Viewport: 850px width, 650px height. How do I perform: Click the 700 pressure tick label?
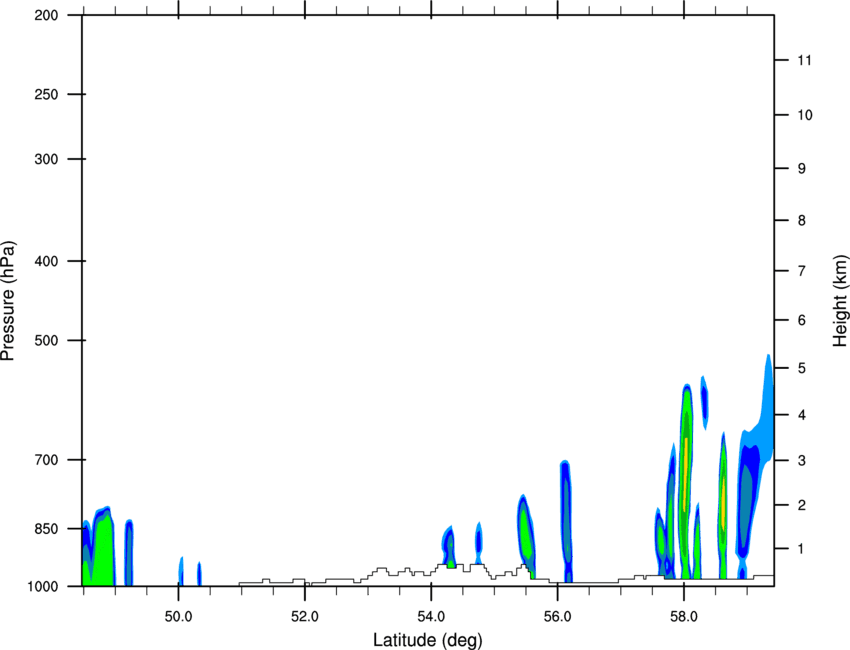coord(46,460)
